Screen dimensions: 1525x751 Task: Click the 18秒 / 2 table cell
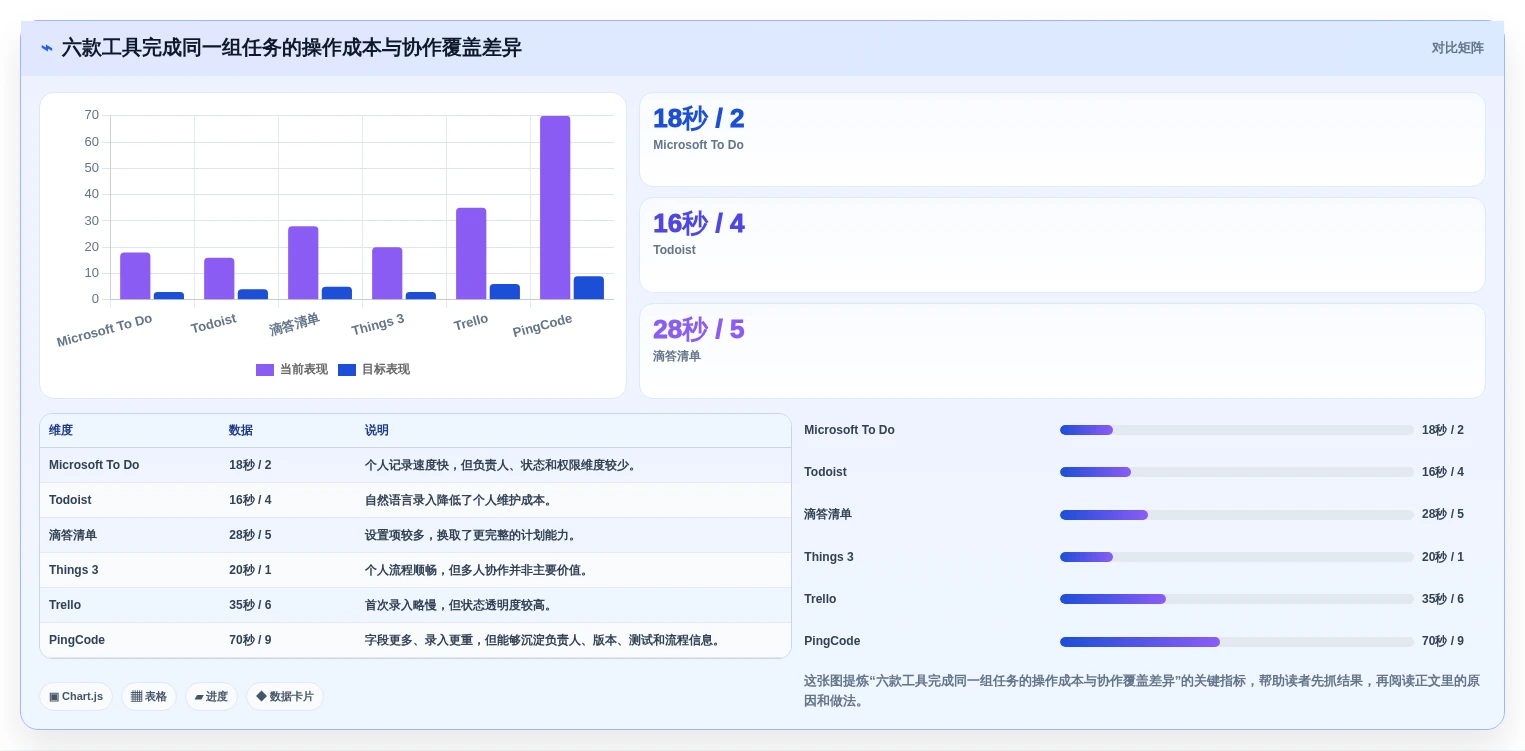(x=250, y=465)
